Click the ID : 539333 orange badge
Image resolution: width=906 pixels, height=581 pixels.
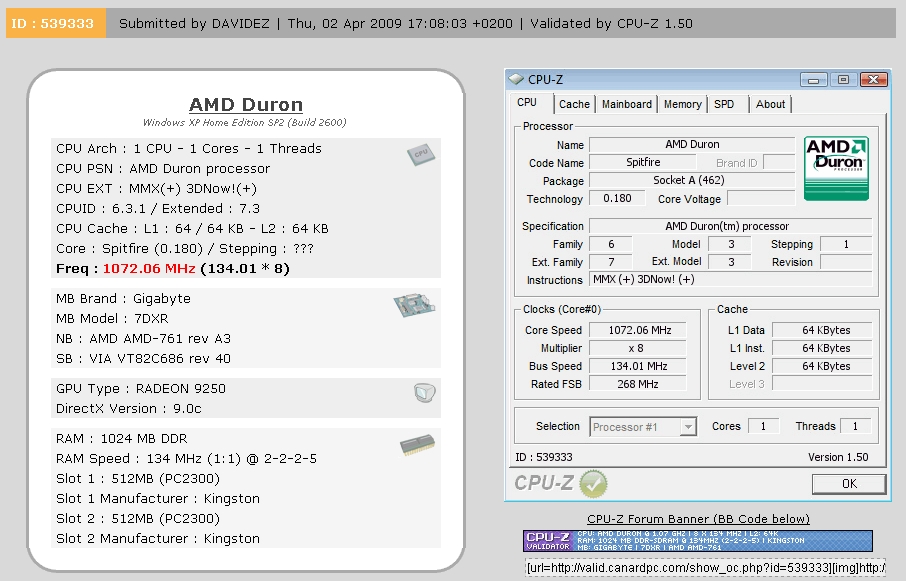[x=55, y=23]
